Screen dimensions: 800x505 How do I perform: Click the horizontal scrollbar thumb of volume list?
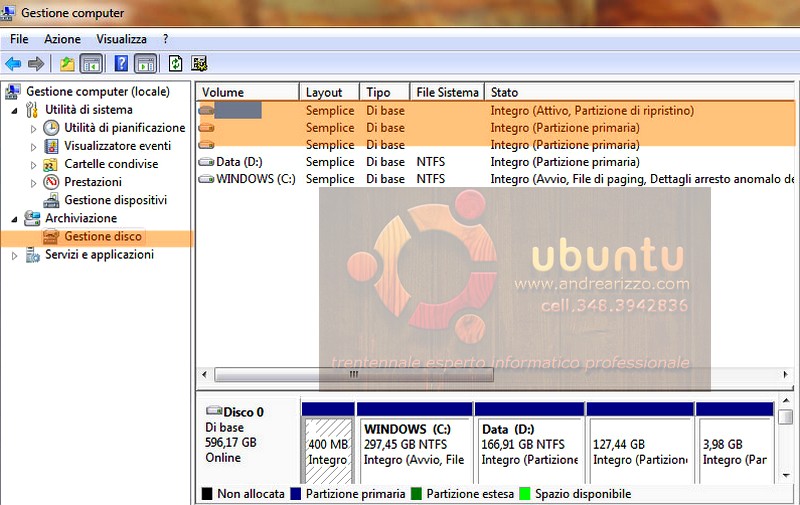(354, 375)
